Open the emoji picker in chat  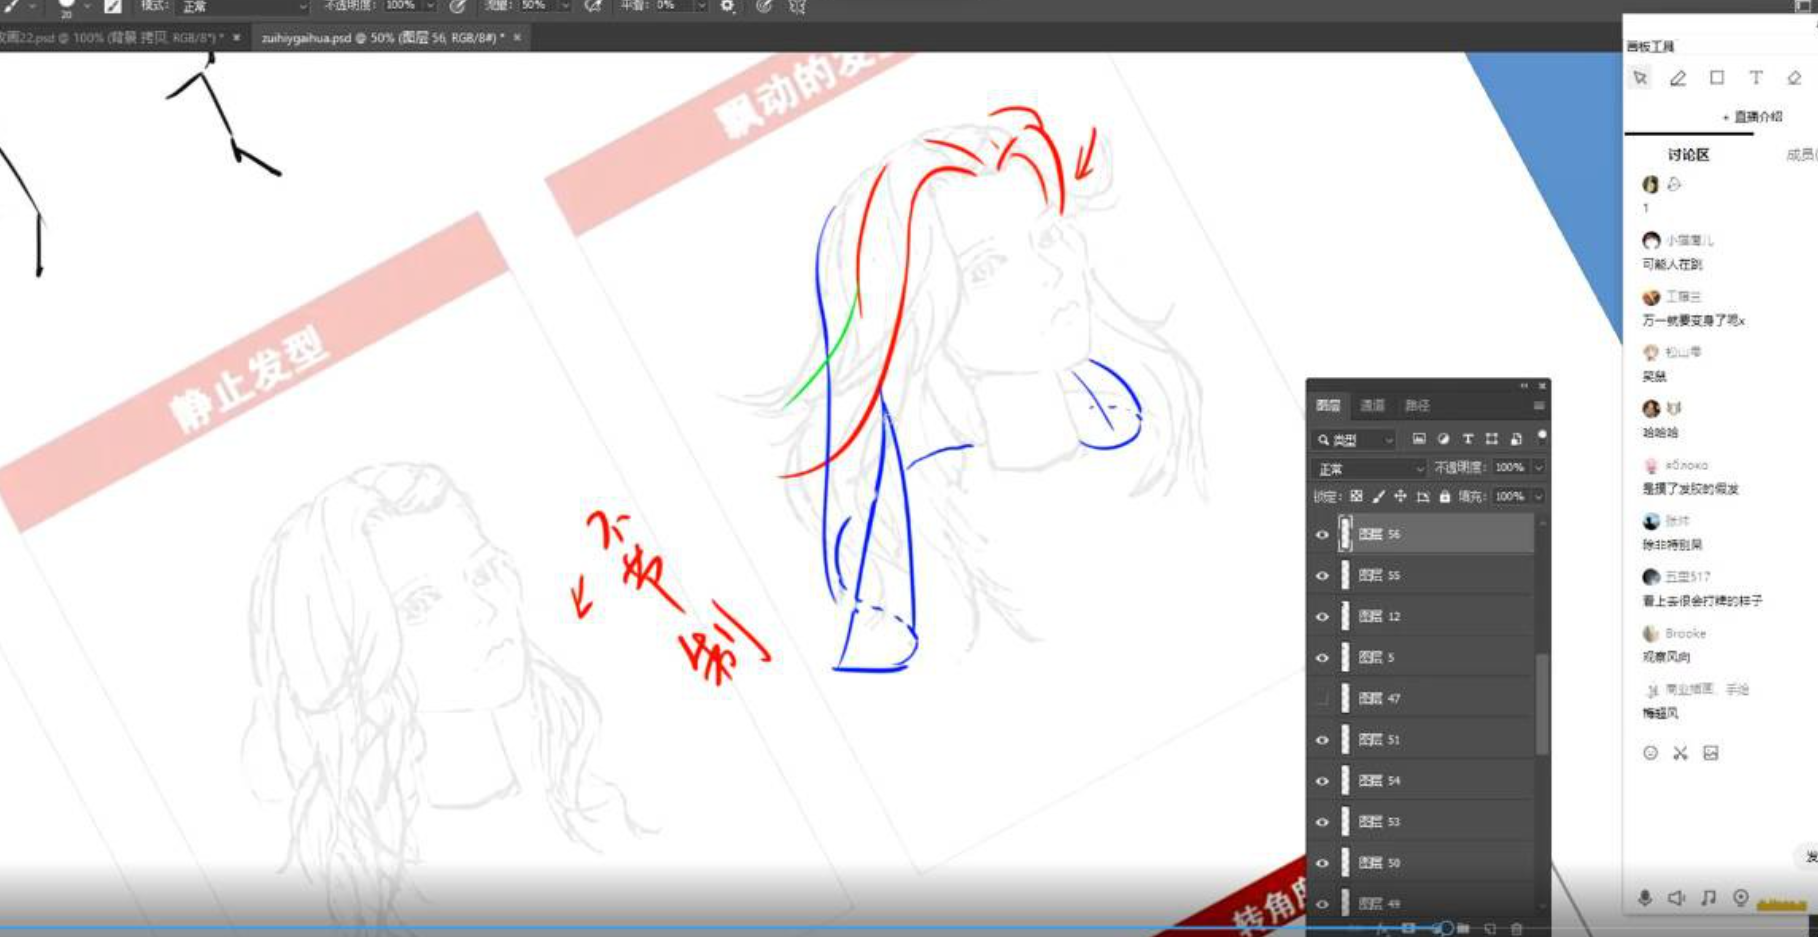(1650, 753)
